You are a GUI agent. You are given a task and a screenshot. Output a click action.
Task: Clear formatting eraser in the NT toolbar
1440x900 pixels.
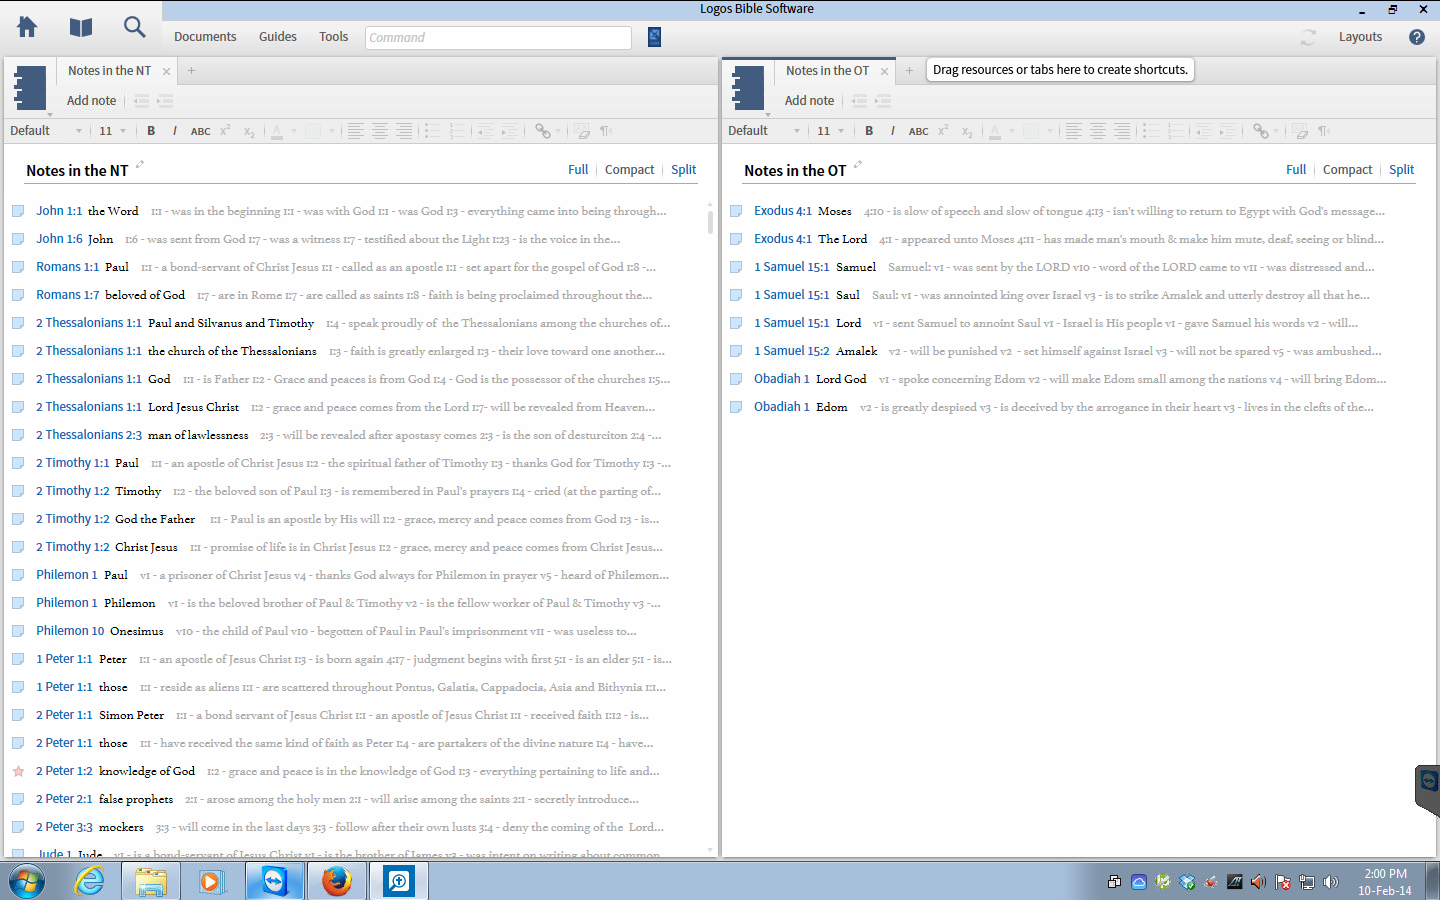click(x=581, y=131)
